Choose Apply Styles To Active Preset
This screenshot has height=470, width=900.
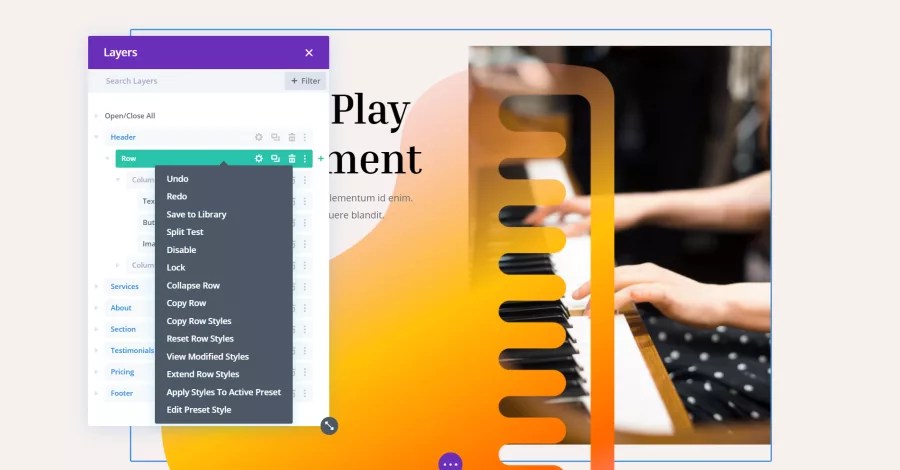(224, 393)
